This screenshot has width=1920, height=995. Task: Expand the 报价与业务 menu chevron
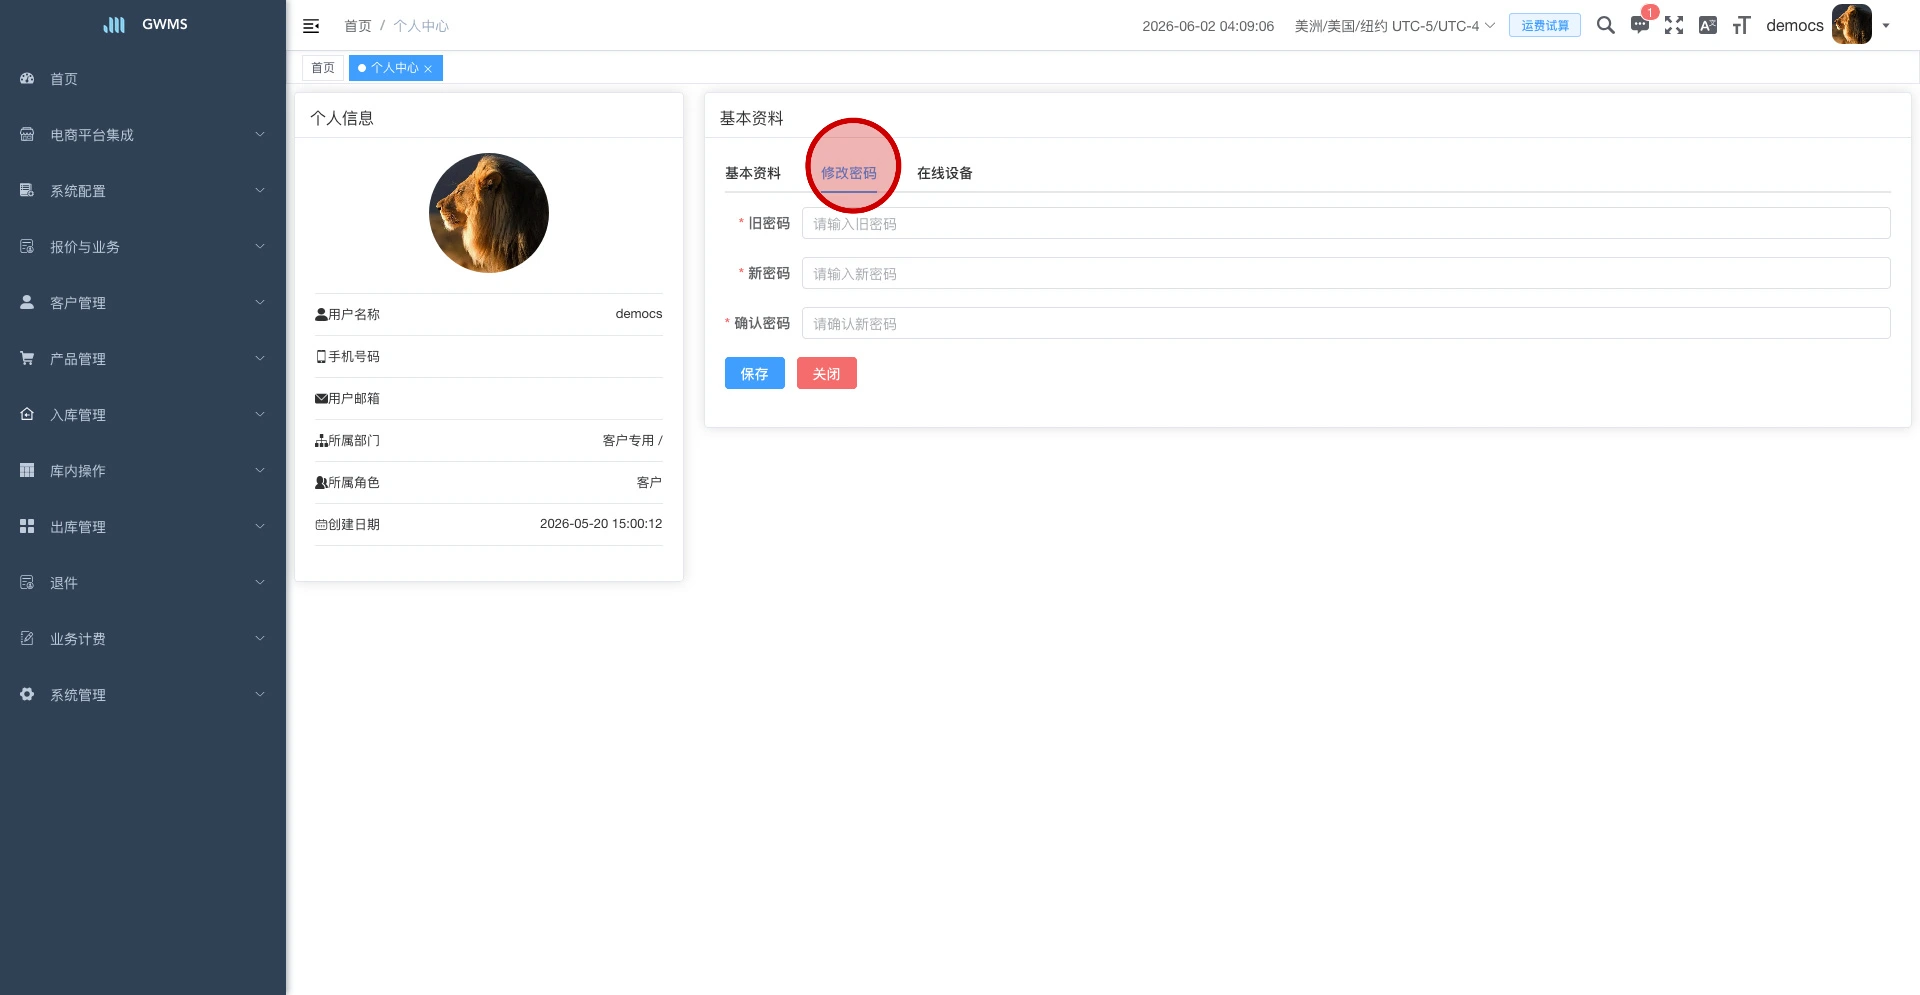[x=260, y=246]
